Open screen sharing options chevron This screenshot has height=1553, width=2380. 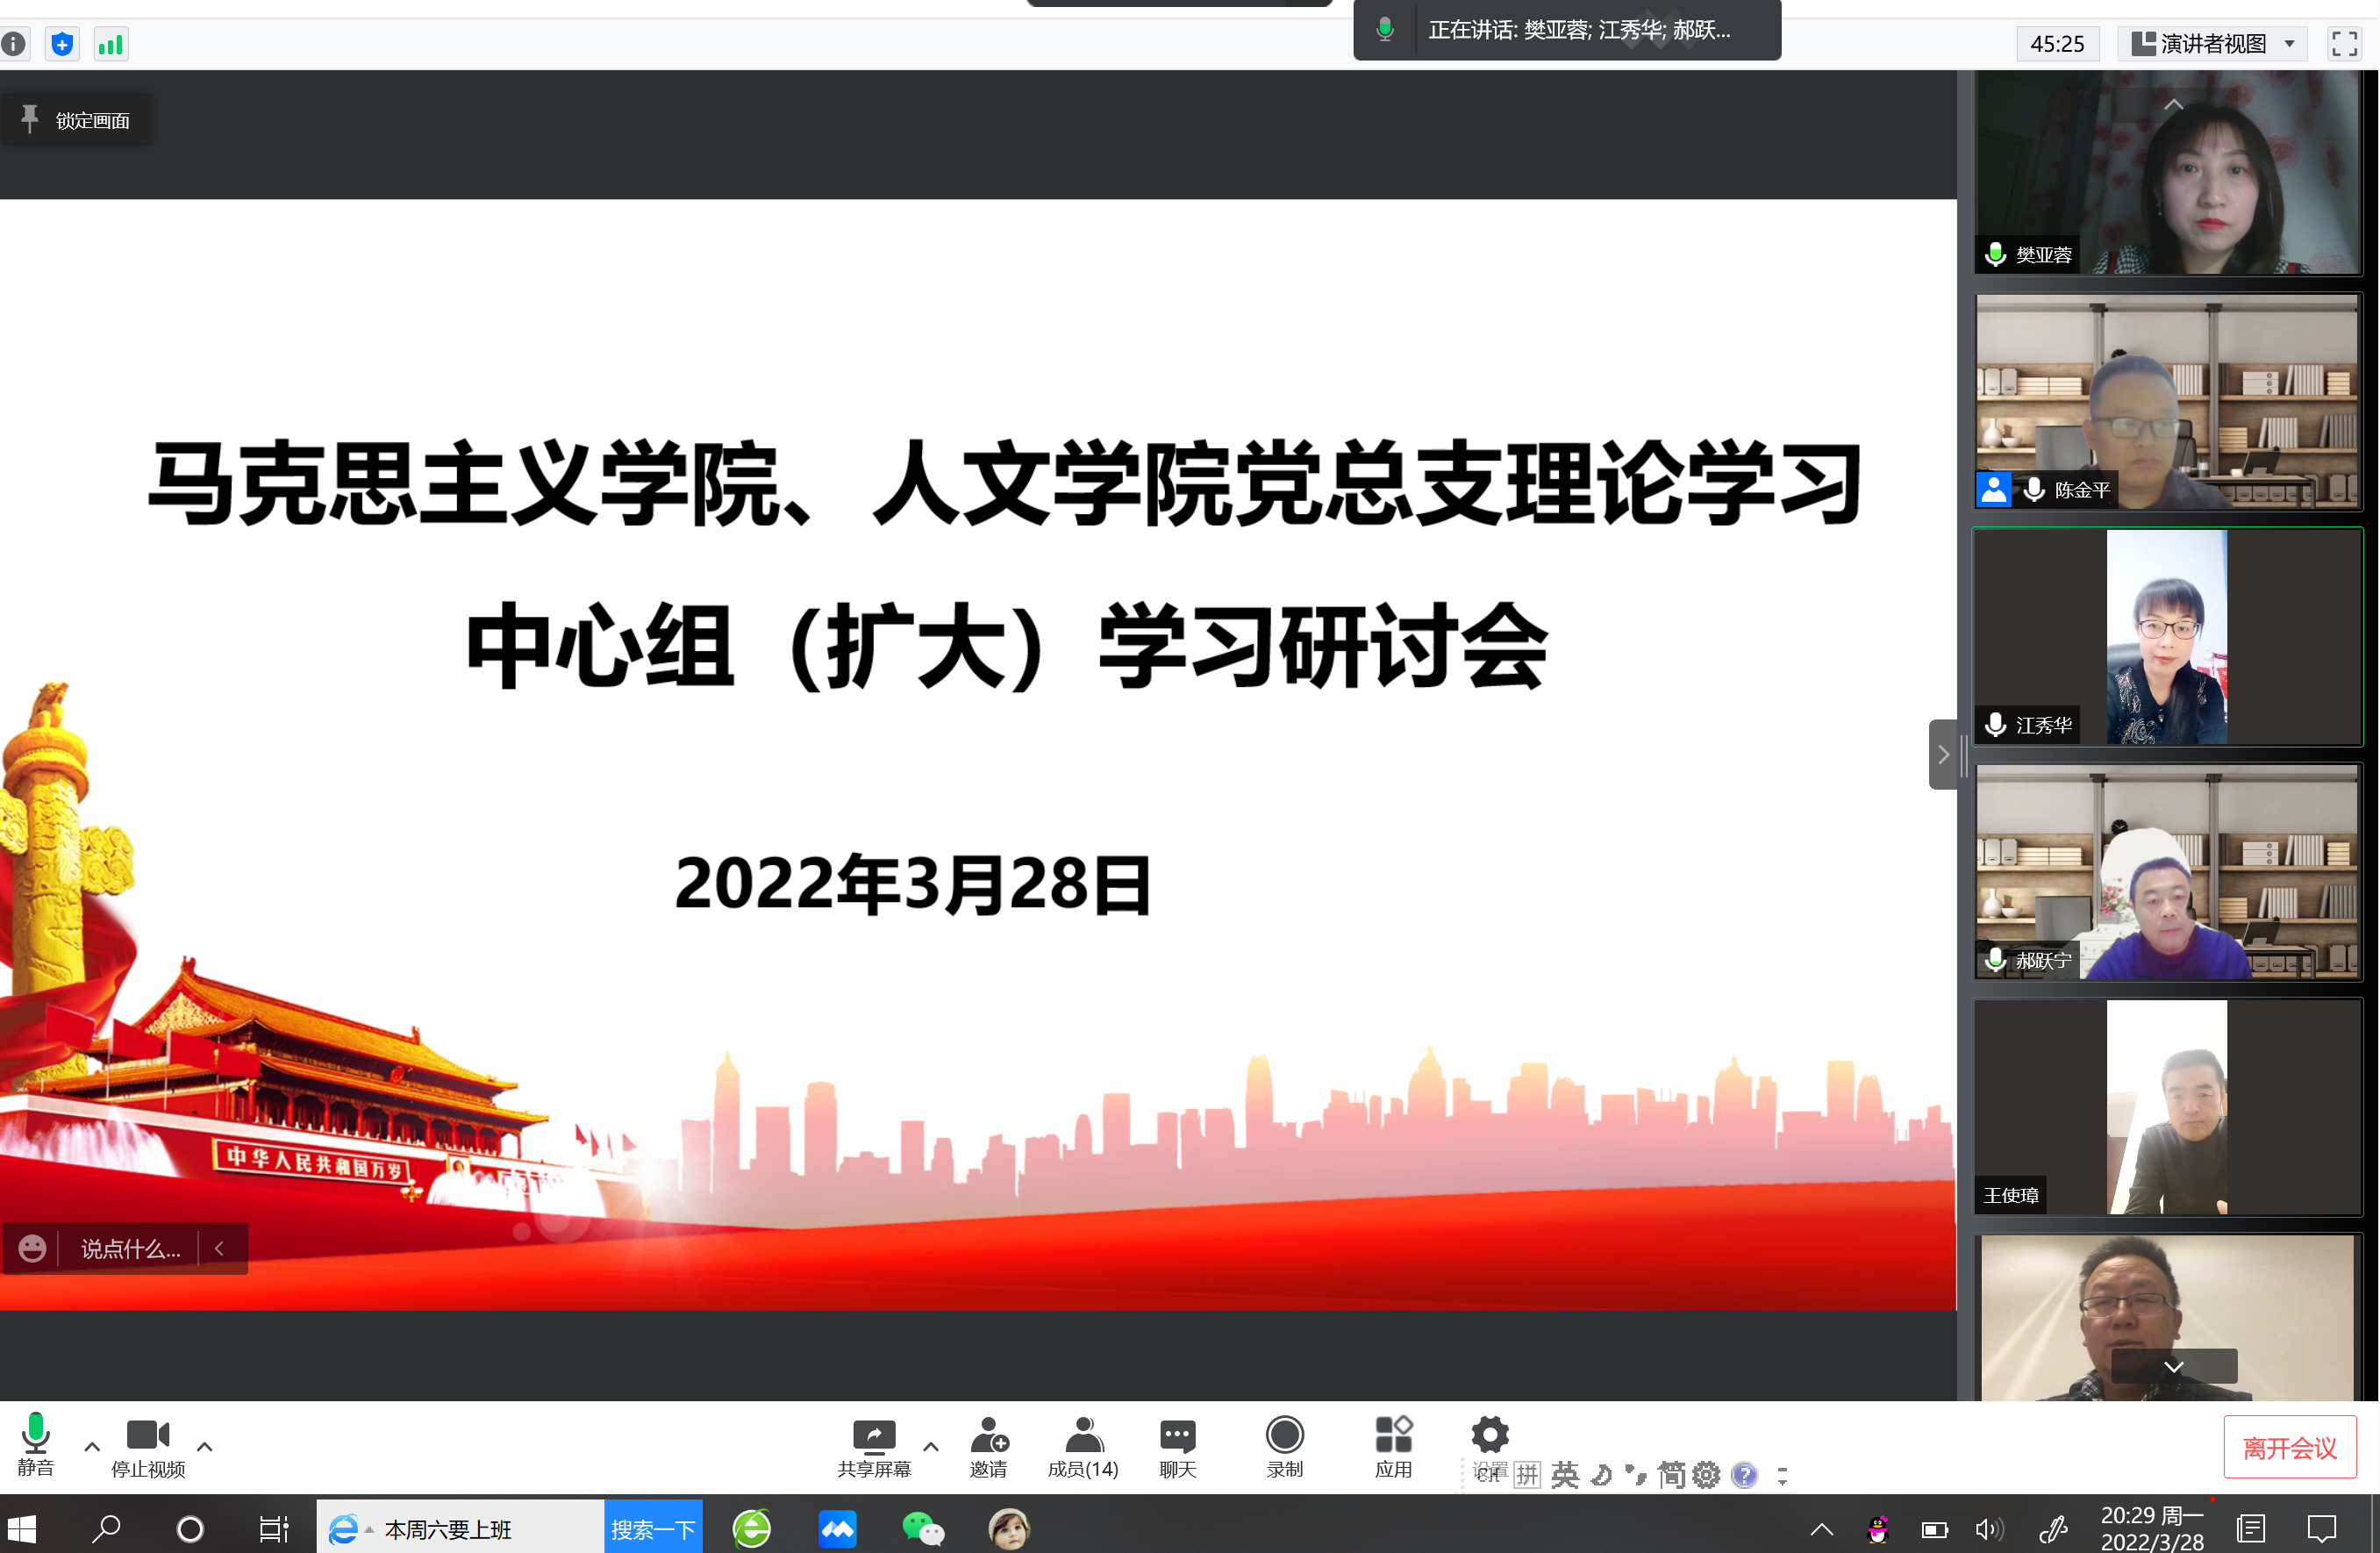point(931,1447)
